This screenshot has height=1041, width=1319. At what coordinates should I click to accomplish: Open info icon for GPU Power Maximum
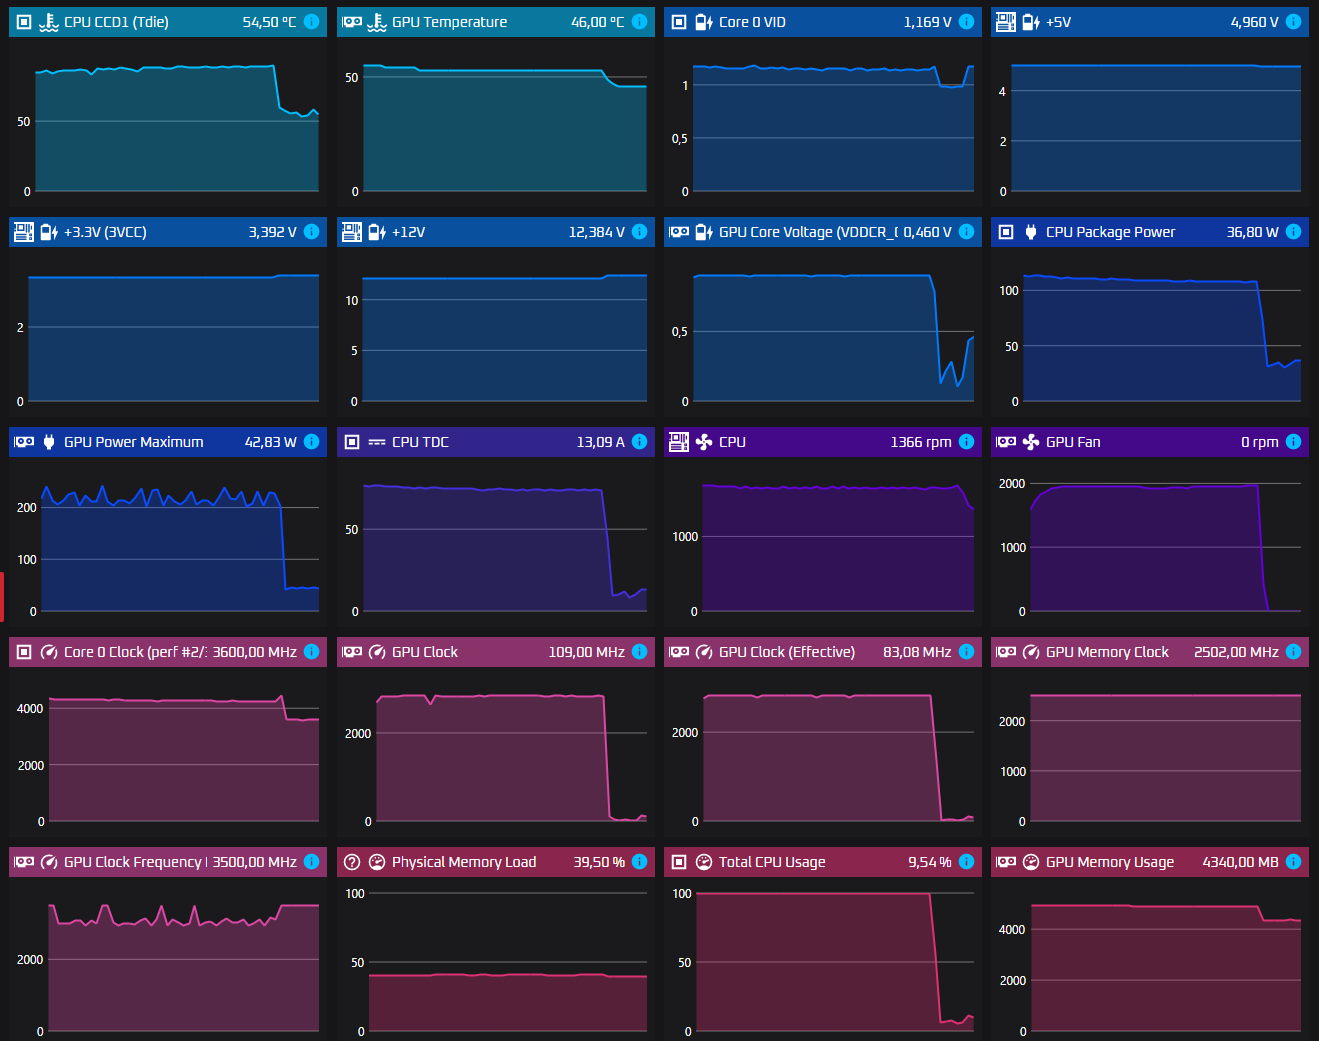(312, 442)
